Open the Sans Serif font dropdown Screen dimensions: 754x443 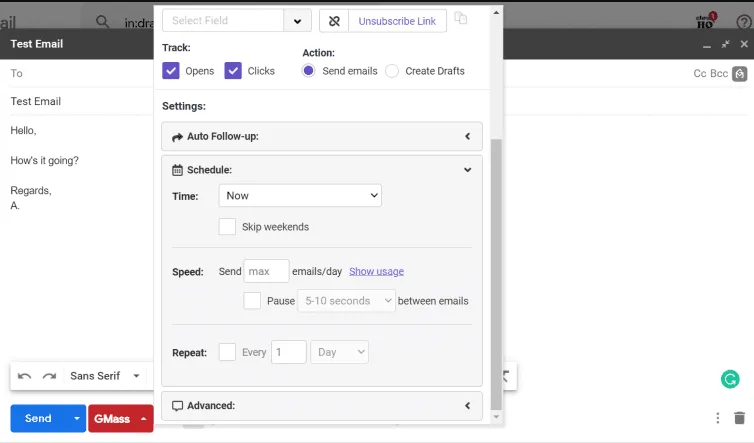coord(104,376)
